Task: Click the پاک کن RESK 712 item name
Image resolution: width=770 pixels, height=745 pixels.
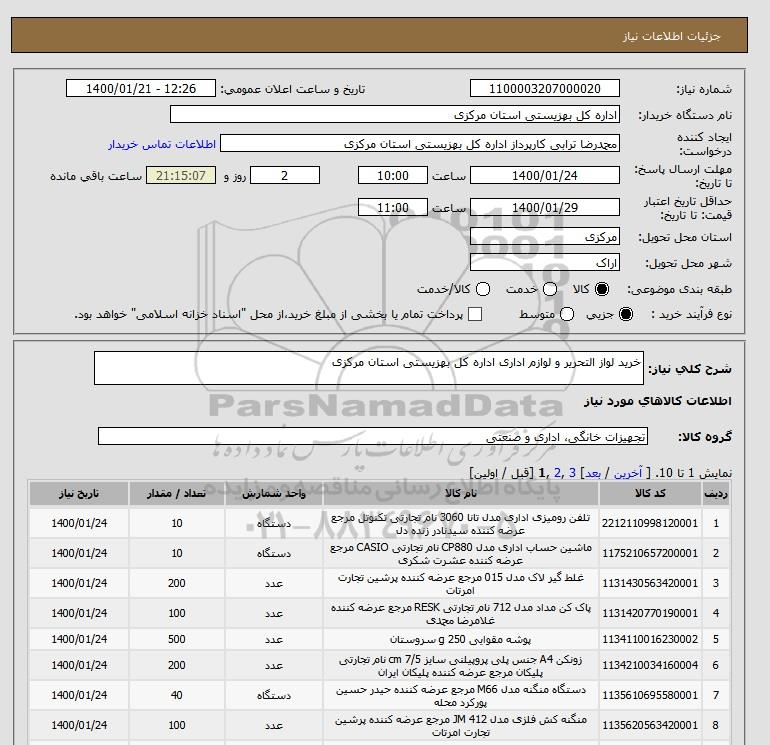Action: click(x=461, y=613)
